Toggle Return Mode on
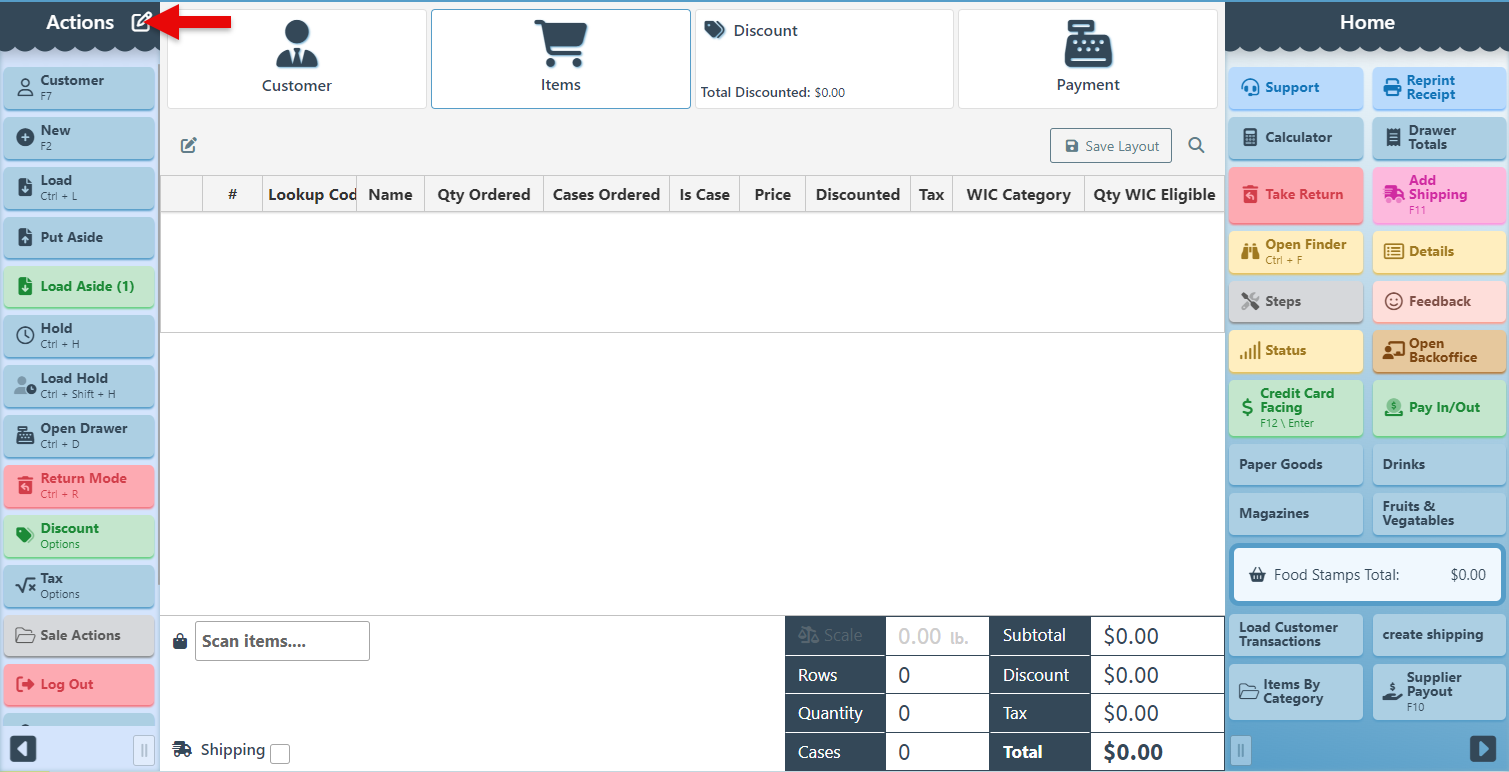1509x772 pixels. coord(79,486)
